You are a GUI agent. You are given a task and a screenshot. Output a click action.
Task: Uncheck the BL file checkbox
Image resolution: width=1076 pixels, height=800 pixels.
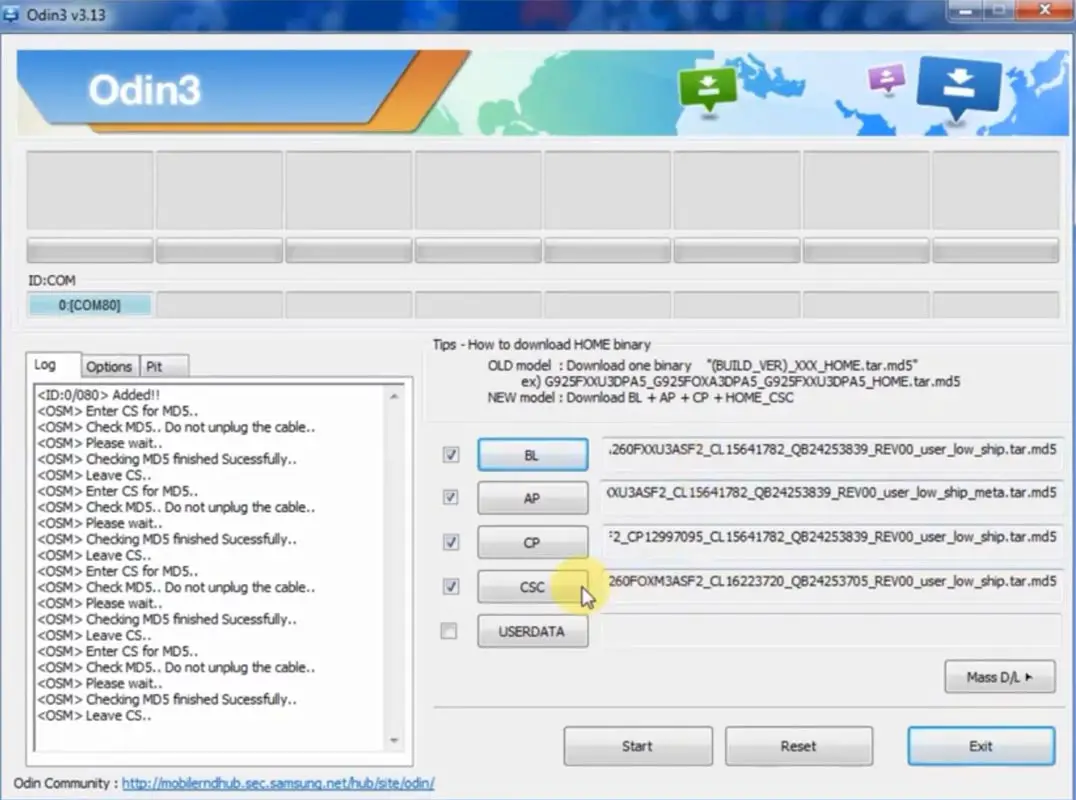tap(451, 454)
